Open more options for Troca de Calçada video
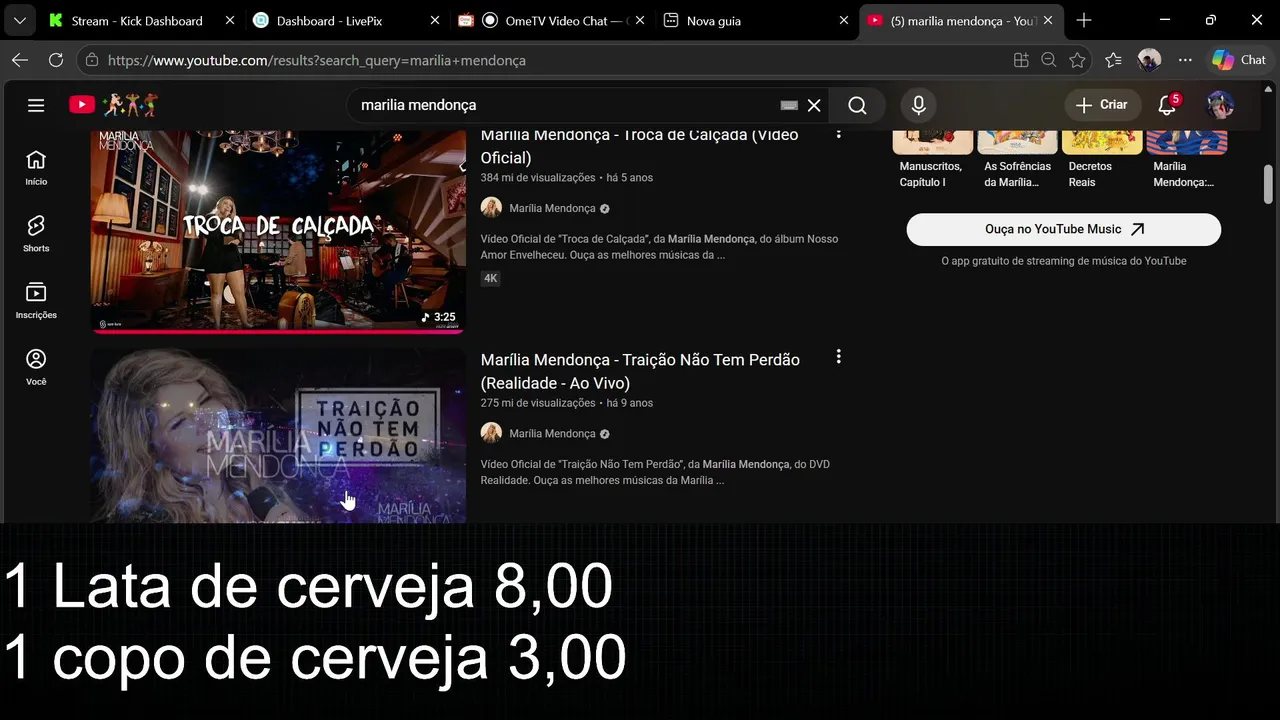The width and height of the screenshot is (1280, 720). 838,132
